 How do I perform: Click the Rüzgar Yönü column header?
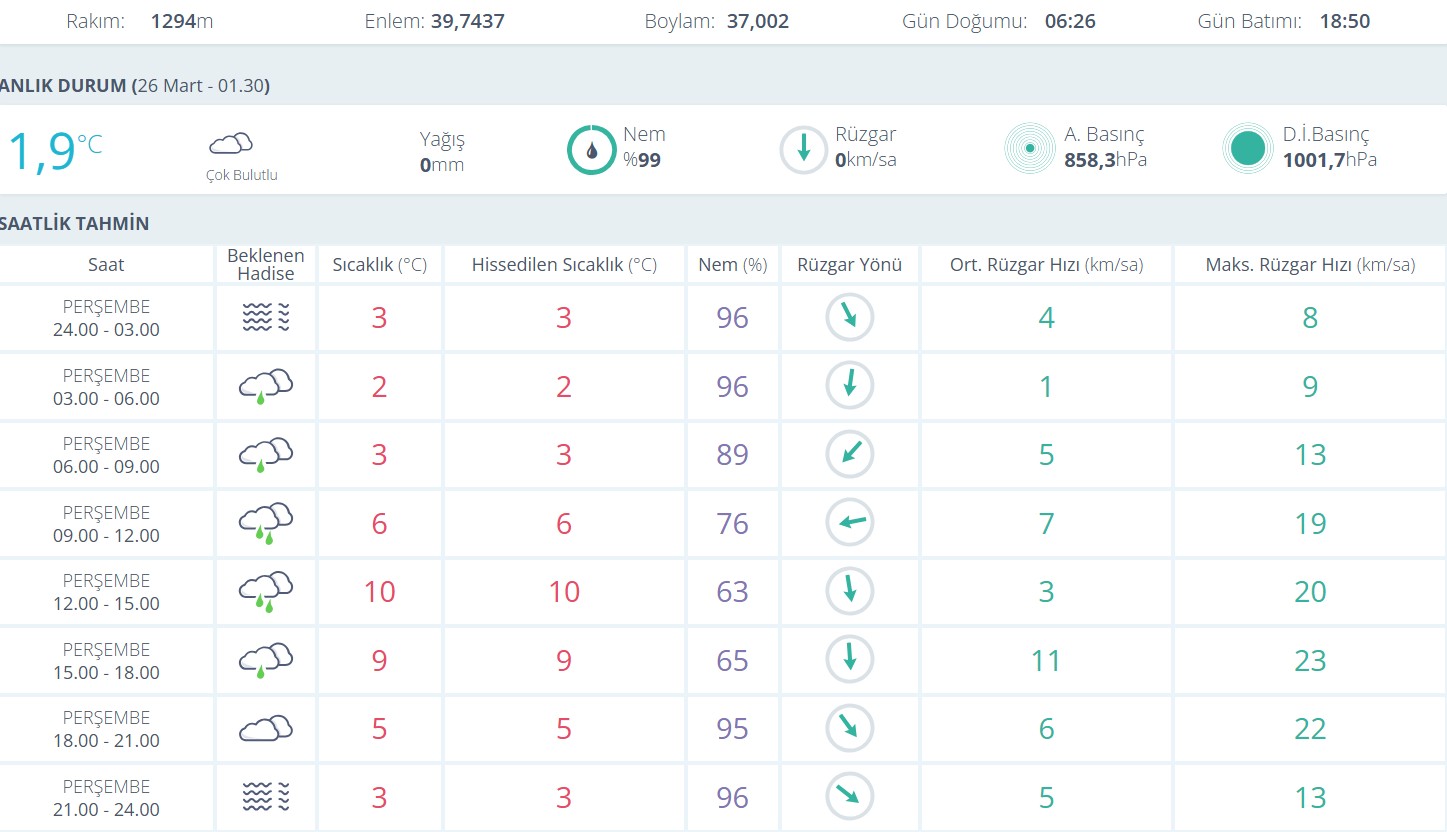(849, 265)
